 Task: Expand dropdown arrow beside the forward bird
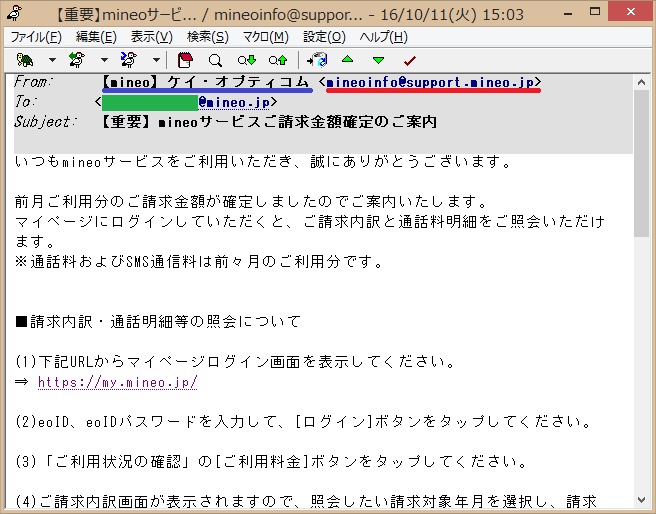pyautogui.click(x=155, y=60)
